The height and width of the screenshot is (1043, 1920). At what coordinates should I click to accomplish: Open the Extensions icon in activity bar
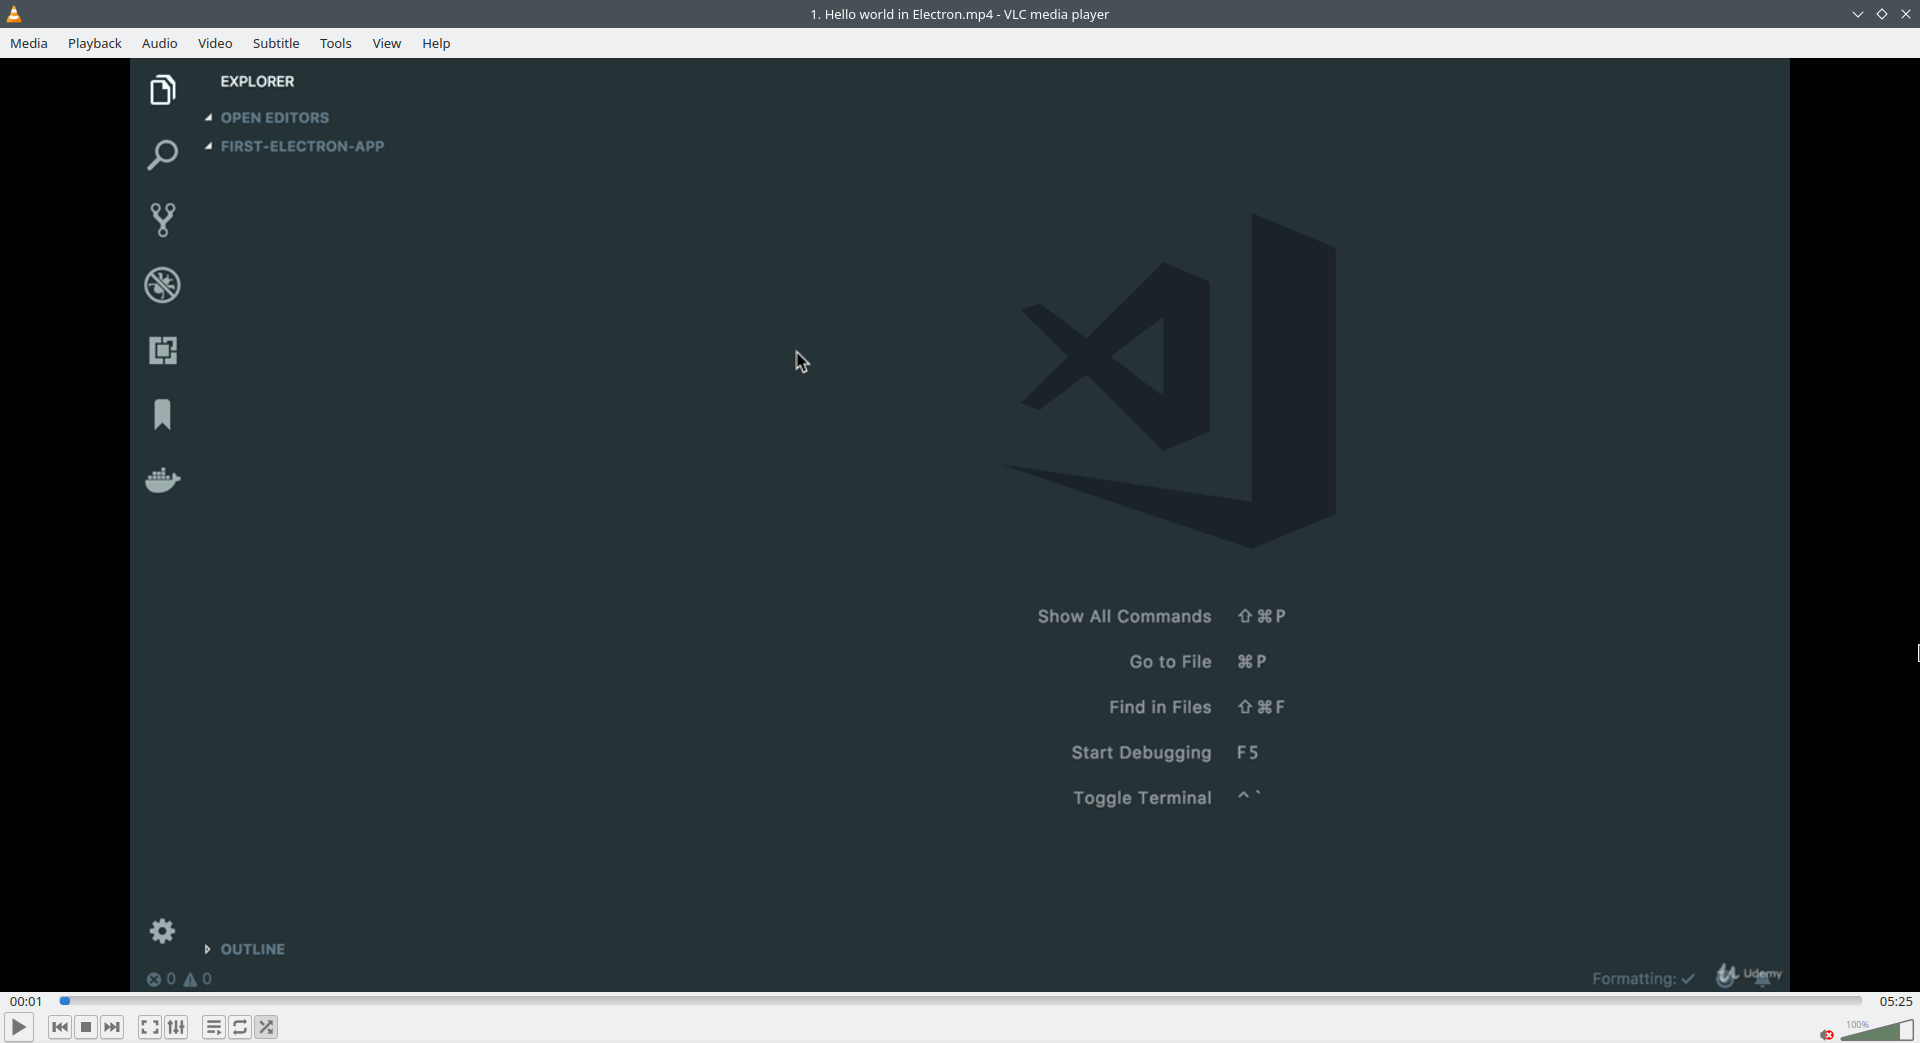pos(162,350)
